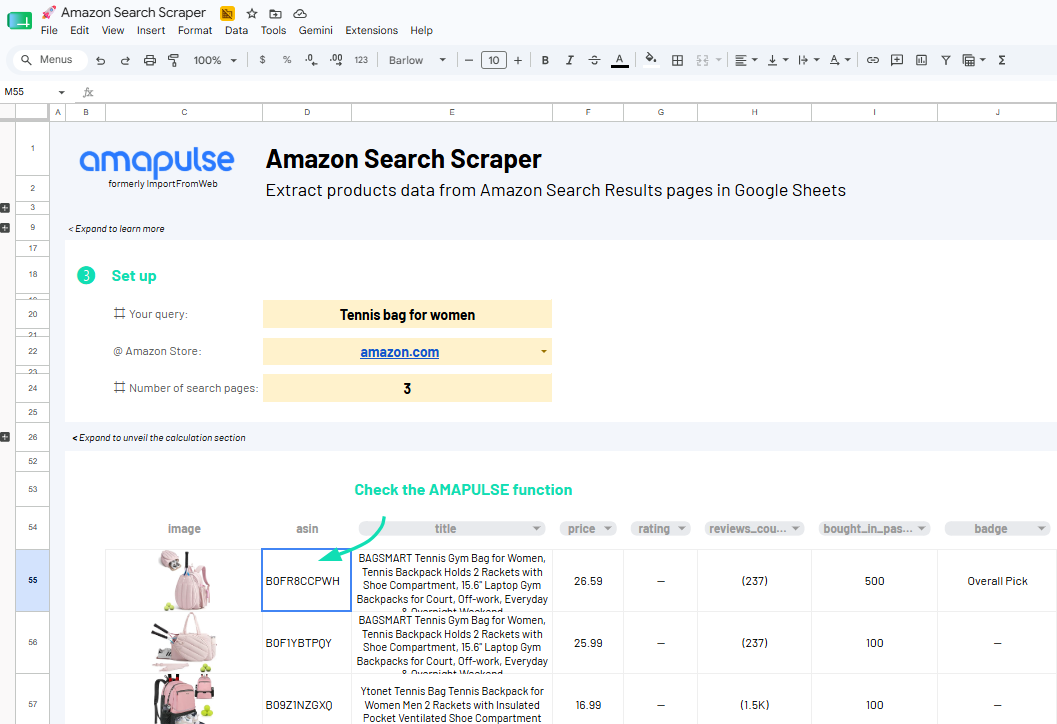The image size is (1057, 724).
Task: Toggle bold formatting
Action: (x=545, y=60)
